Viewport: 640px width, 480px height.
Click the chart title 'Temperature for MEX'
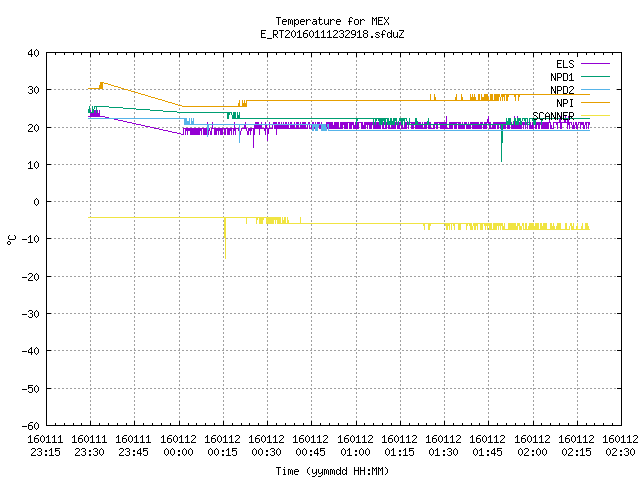[x=332, y=21]
